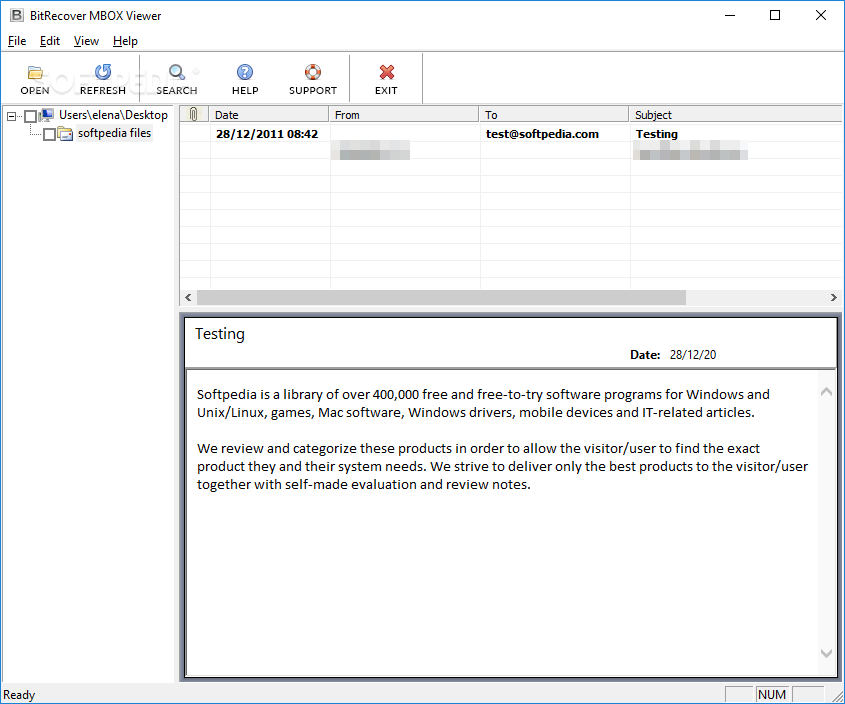Click the attachment paperclip column header

pyautogui.click(x=194, y=114)
